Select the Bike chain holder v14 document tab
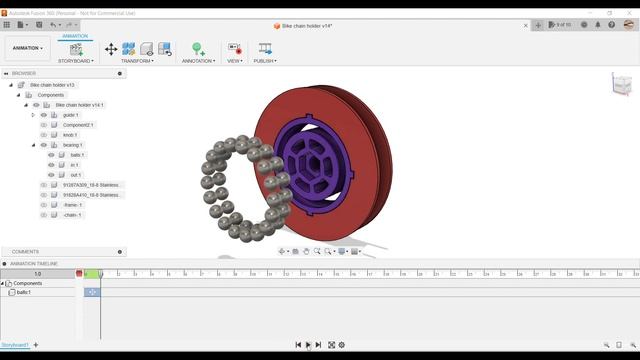This screenshot has height=360, width=640. click(x=303, y=26)
